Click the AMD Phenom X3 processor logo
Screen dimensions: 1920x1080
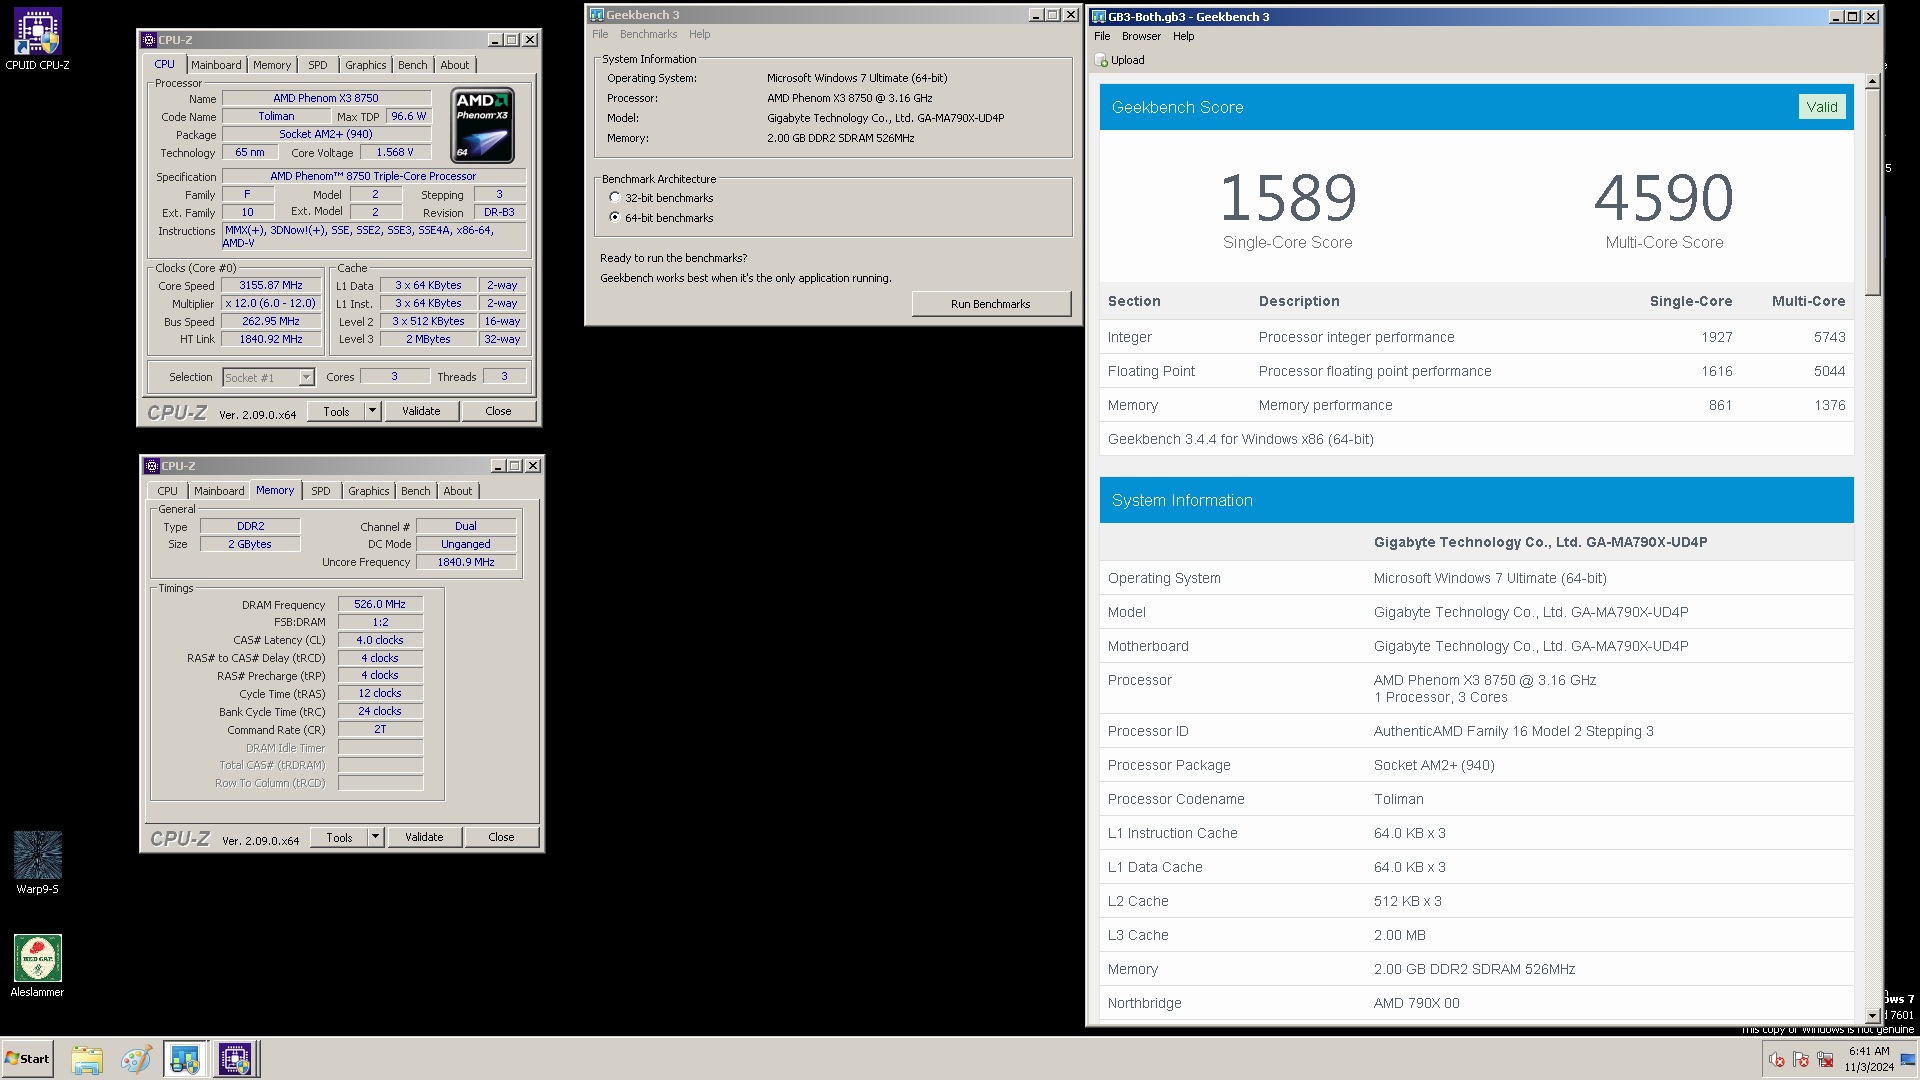[x=484, y=125]
